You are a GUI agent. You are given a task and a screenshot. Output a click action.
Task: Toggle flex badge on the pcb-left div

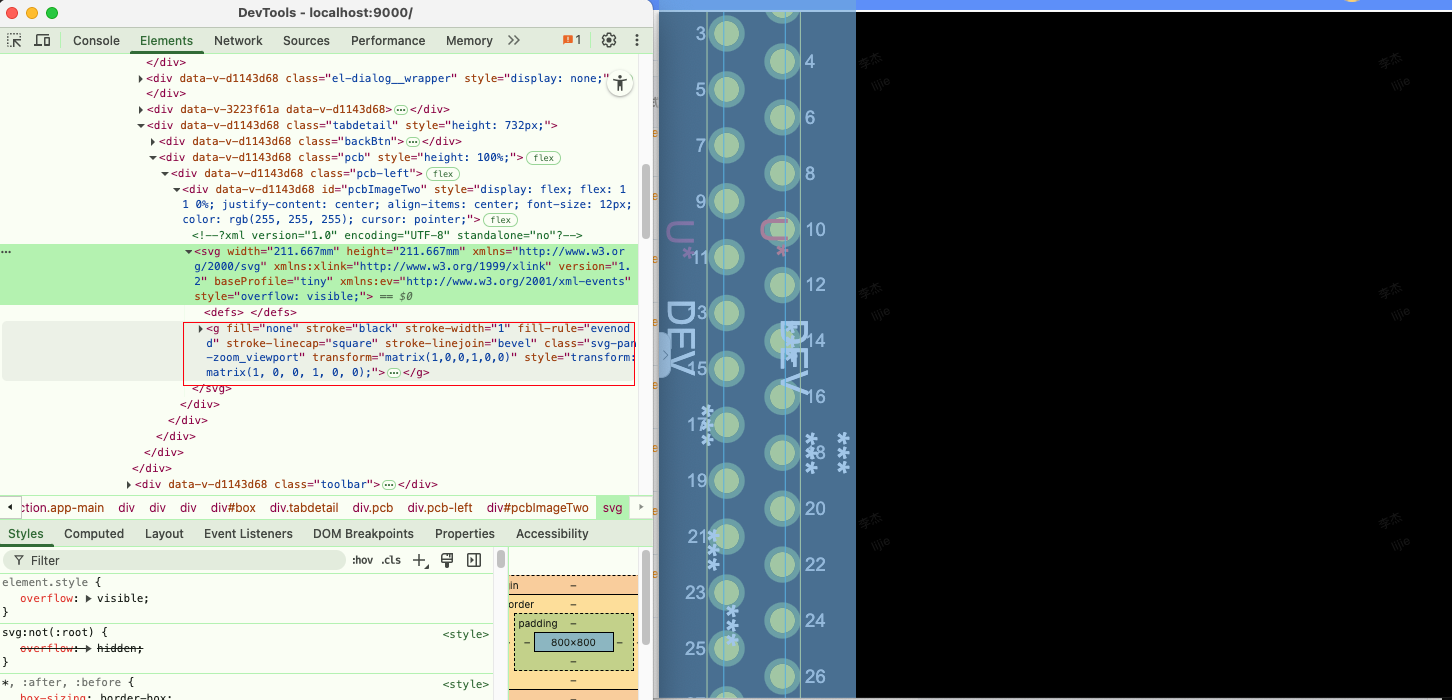[443, 173]
